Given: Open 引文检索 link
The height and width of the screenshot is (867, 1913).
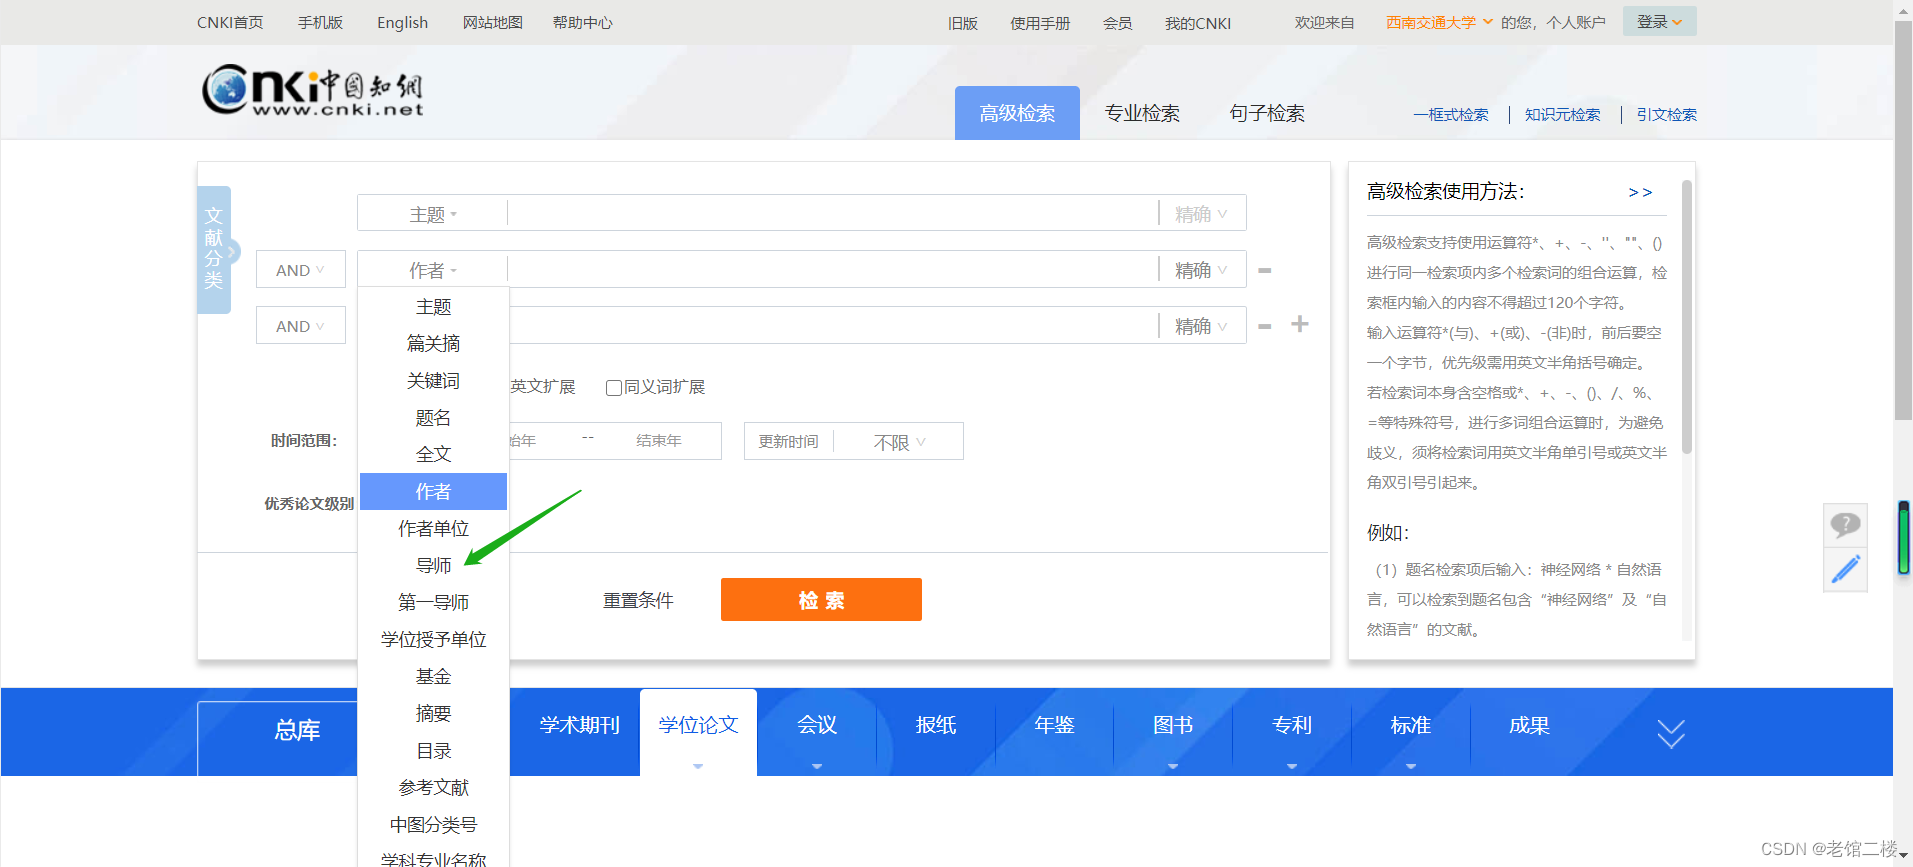Looking at the screenshot, I should 1666,115.
